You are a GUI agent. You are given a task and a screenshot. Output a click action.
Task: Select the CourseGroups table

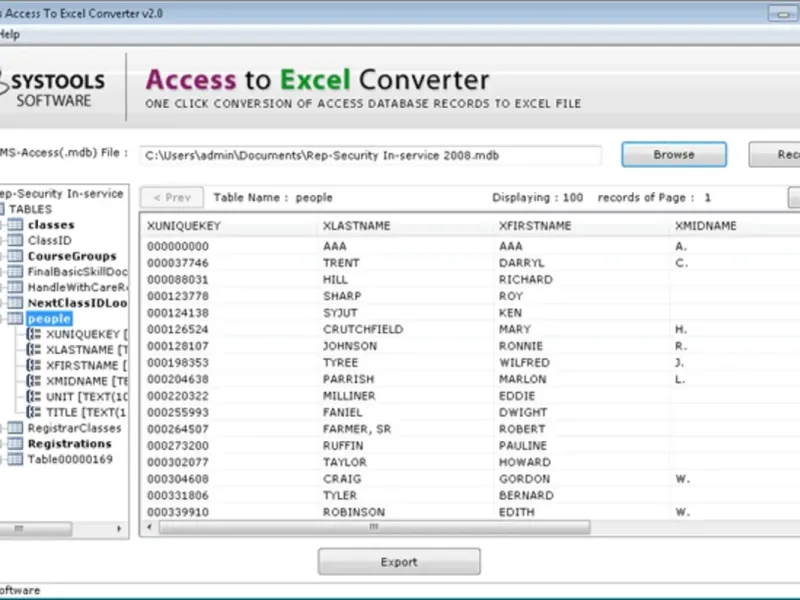pyautogui.click(x=72, y=256)
